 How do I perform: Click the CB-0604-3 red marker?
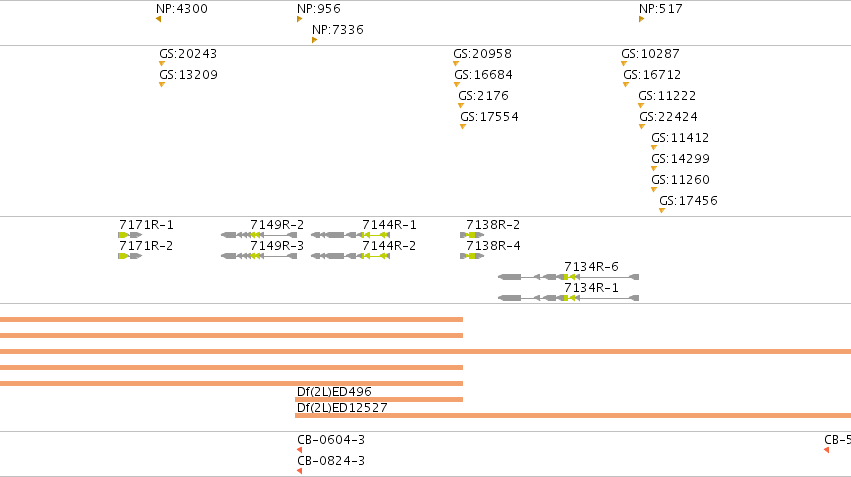300,450
